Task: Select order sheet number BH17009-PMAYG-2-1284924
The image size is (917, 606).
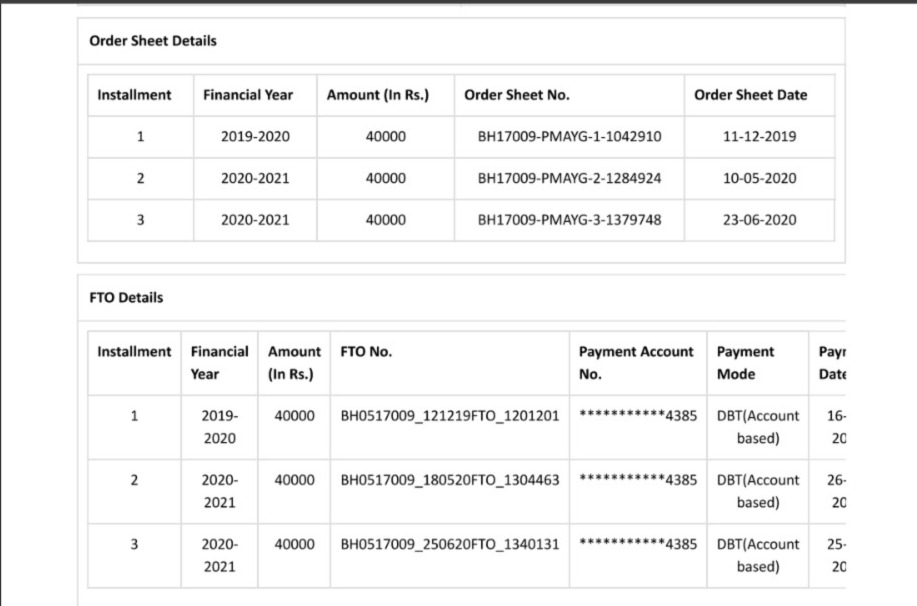Action: tap(569, 178)
